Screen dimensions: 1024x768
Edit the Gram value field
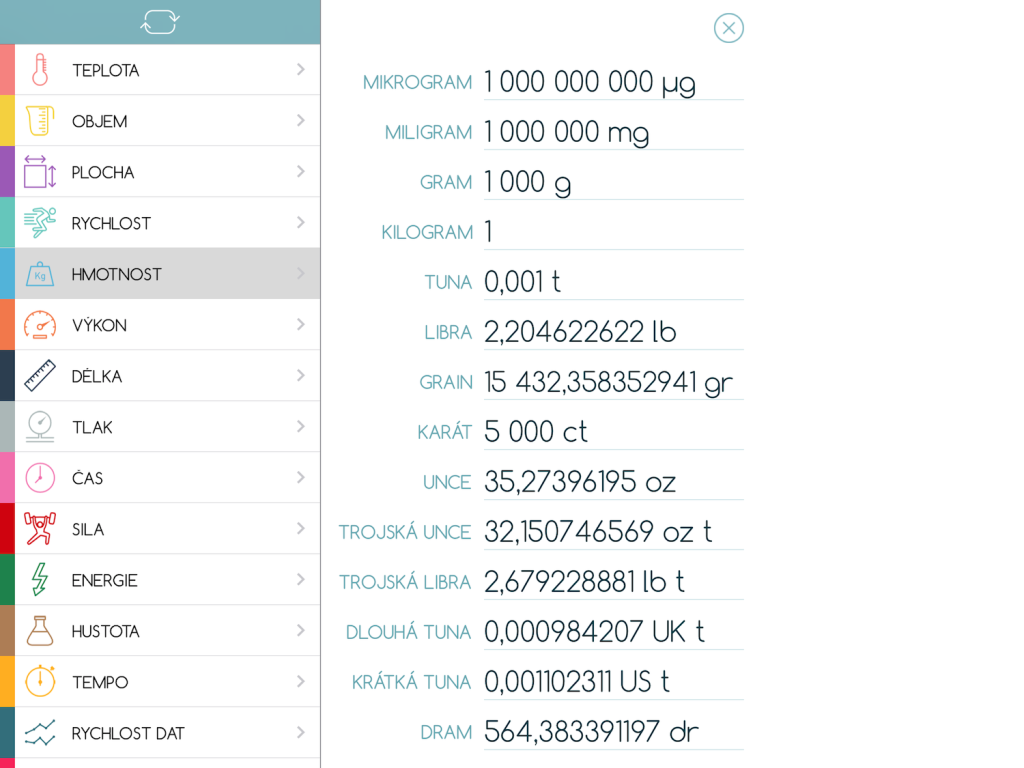pyautogui.click(x=613, y=183)
